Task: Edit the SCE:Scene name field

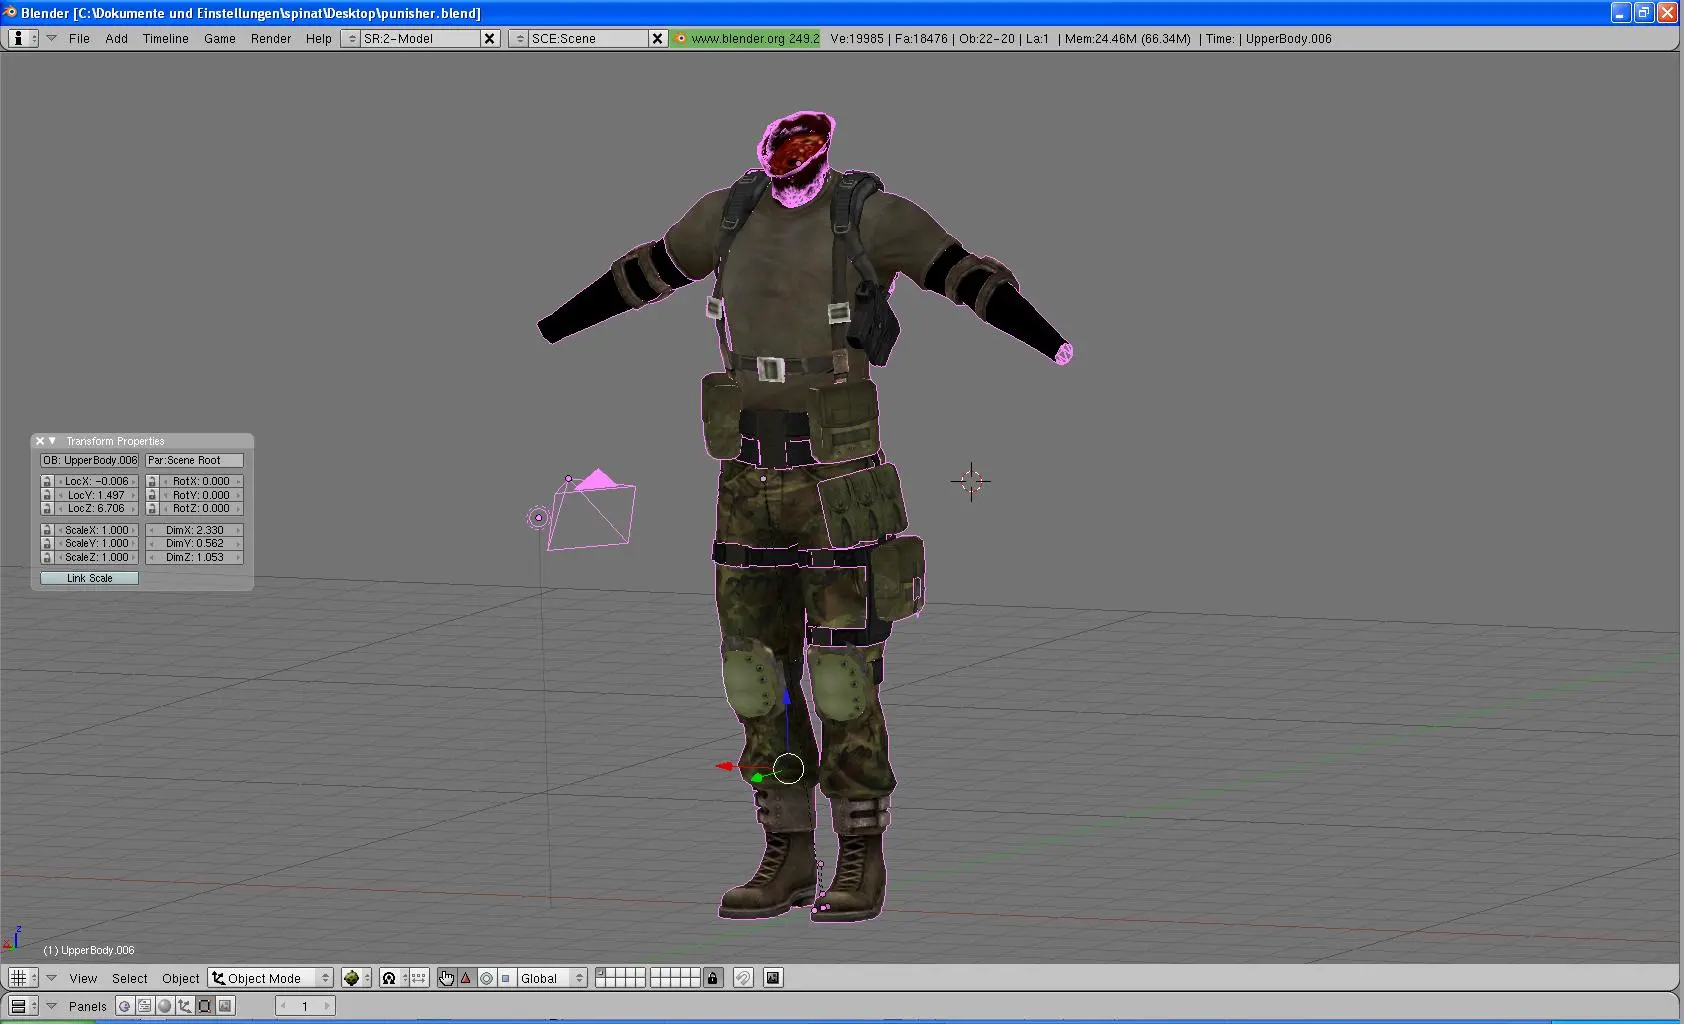Action: click(588, 38)
